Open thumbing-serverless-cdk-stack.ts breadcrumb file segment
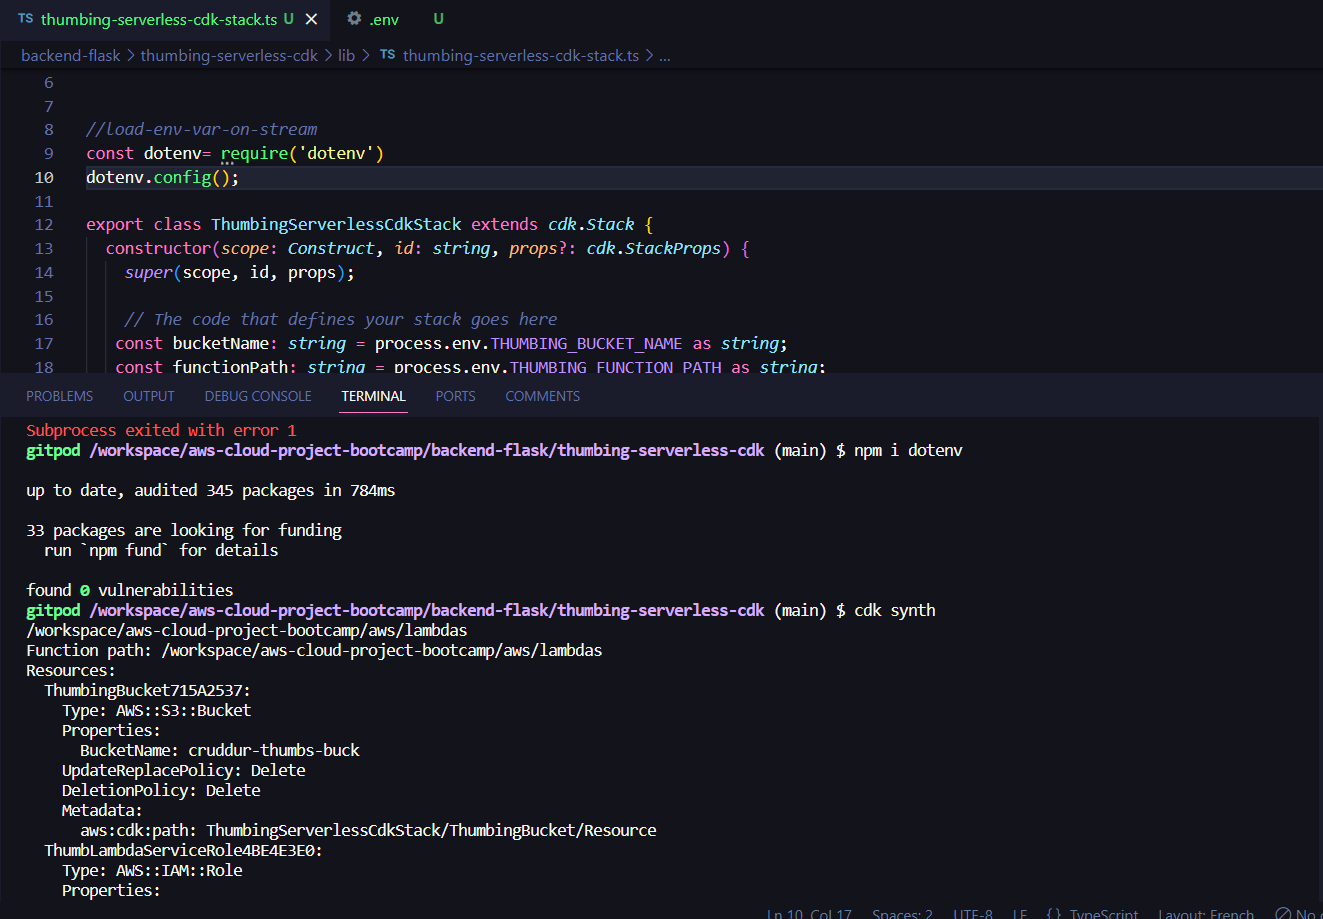 [x=521, y=56]
